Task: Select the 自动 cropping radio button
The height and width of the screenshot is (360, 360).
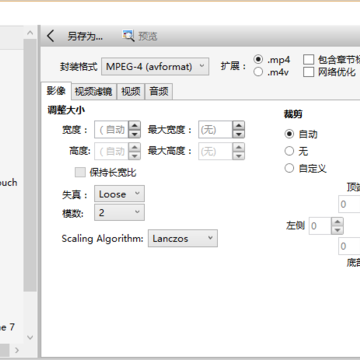Action: coord(289,134)
